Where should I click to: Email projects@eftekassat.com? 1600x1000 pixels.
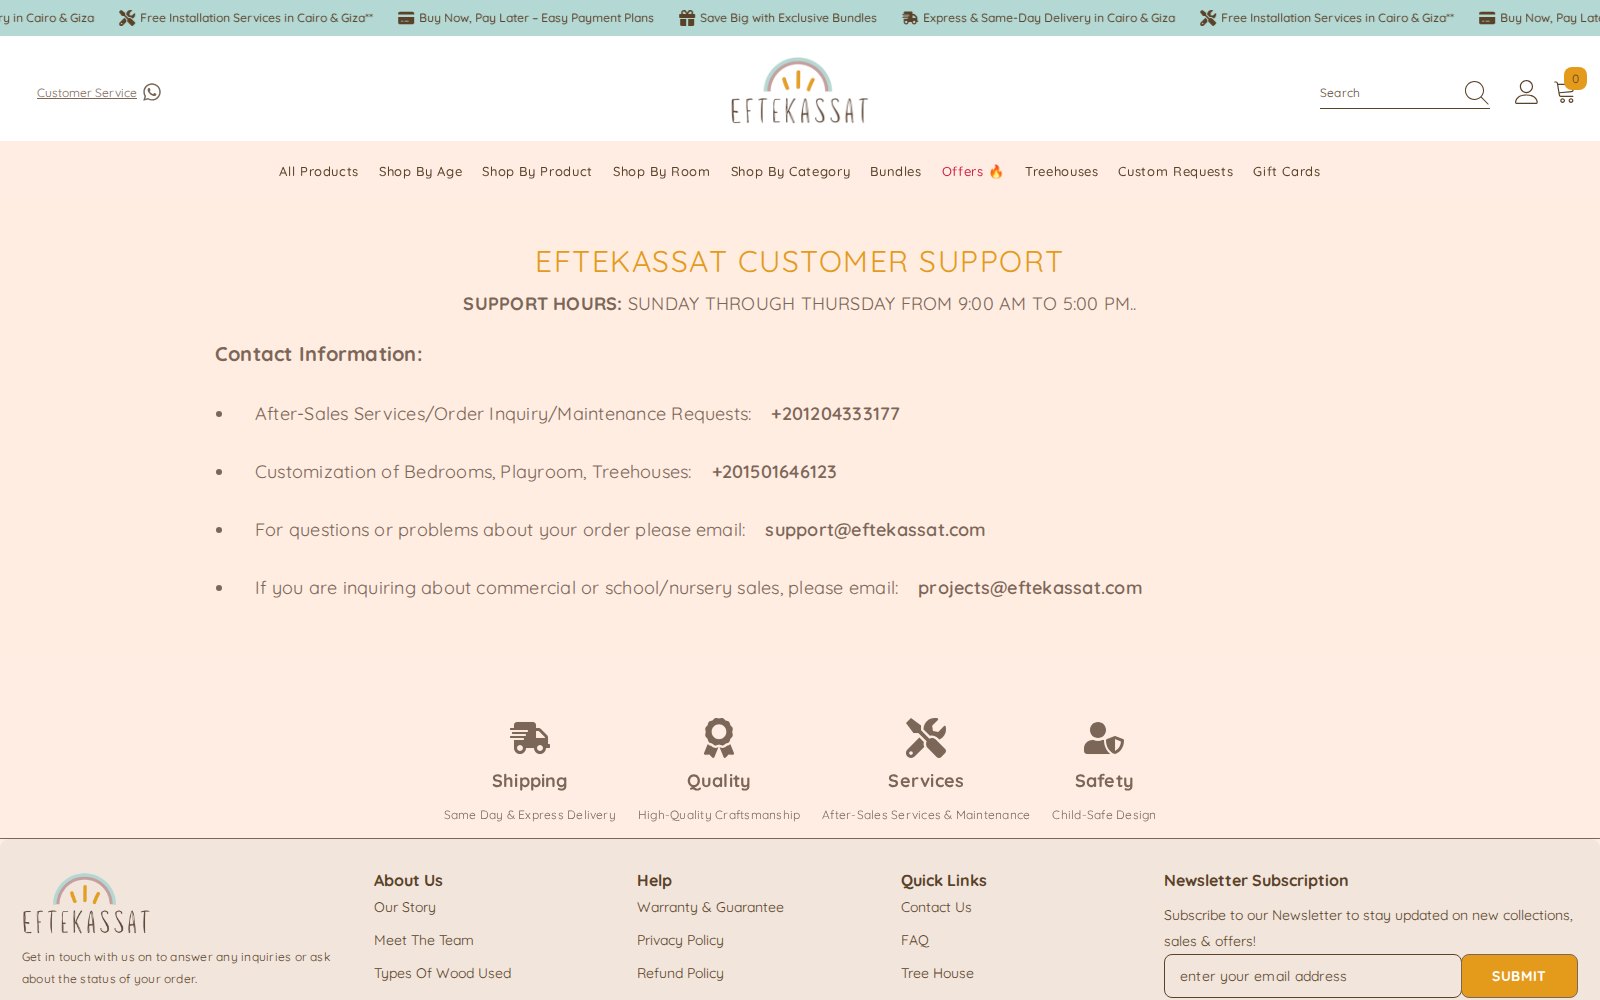(x=1030, y=588)
